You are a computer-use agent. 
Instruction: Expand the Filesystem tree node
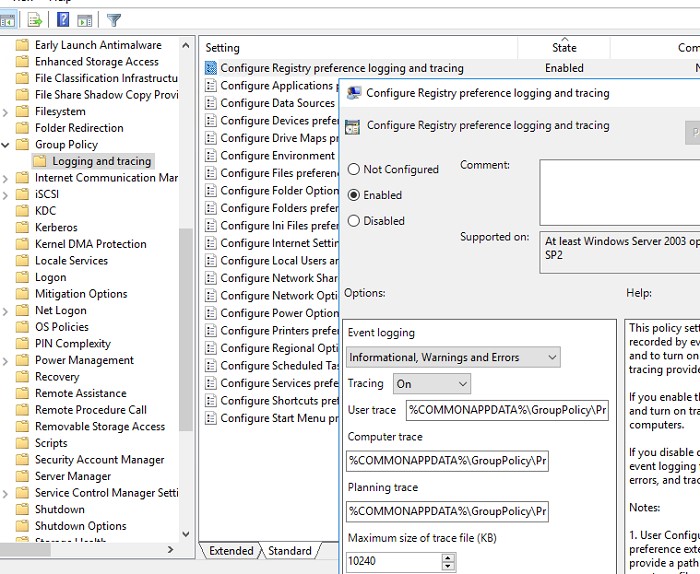[5, 112]
